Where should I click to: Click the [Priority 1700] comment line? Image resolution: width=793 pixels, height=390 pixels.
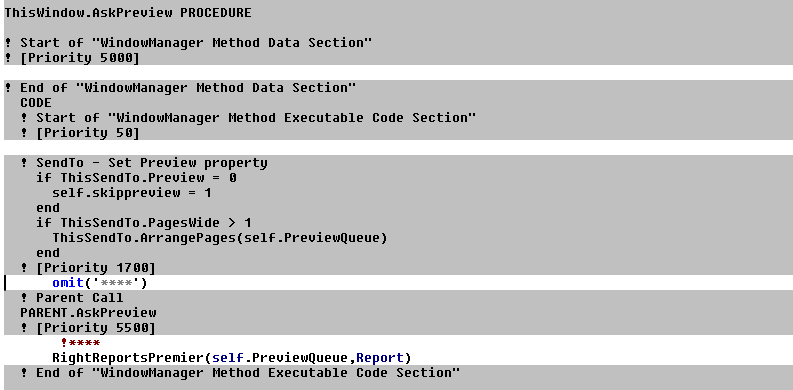click(88, 268)
